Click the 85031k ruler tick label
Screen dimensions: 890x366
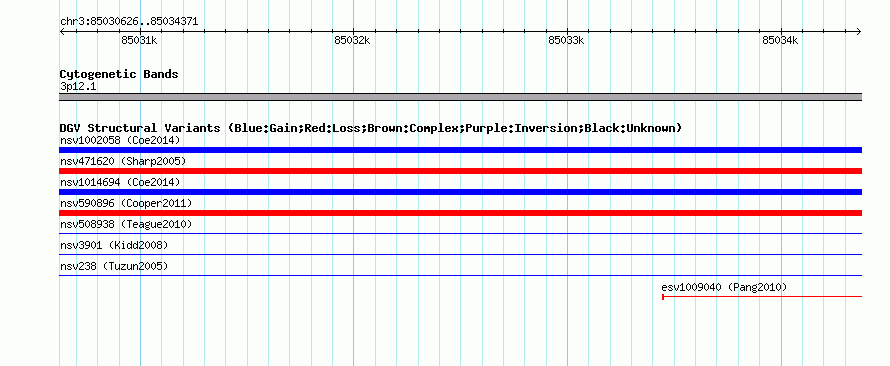click(139, 40)
